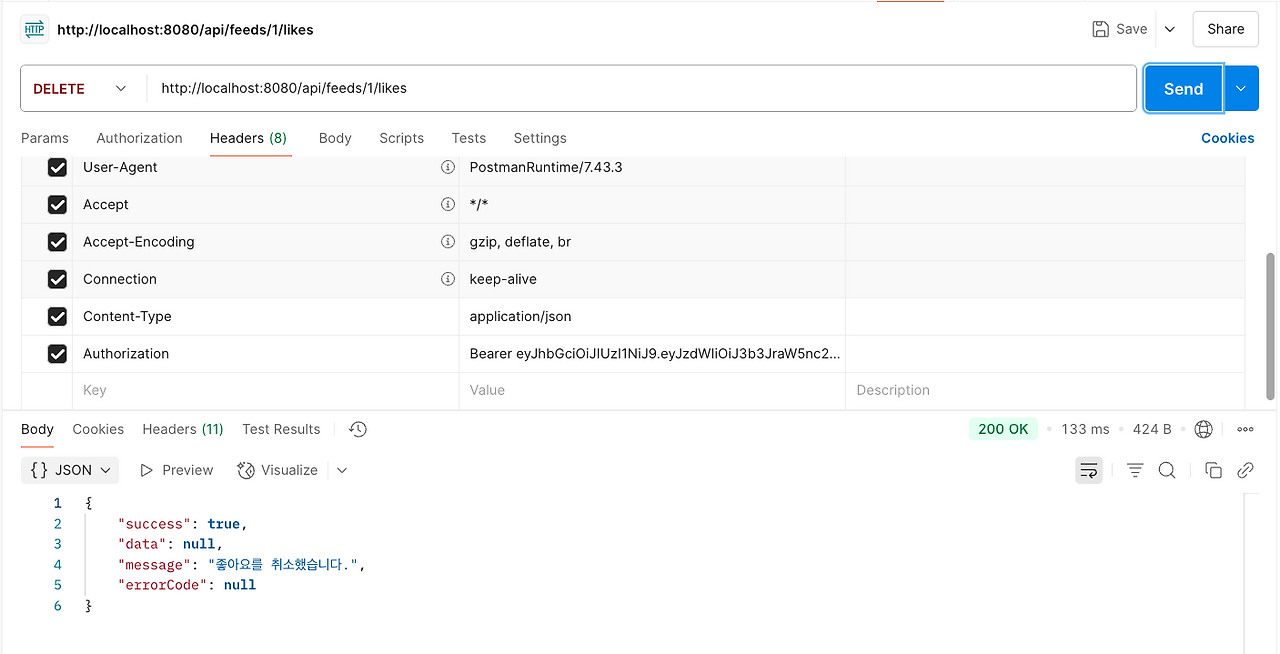Viewport: 1280px width, 654px height.
Task: Click the "errorCode" key in response
Action: (x=163, y=585)
